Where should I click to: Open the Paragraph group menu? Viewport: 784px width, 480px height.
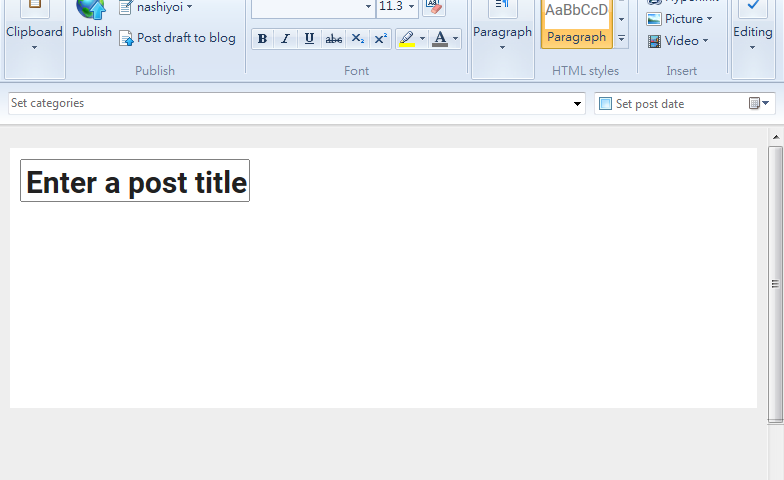click(502, 38)
